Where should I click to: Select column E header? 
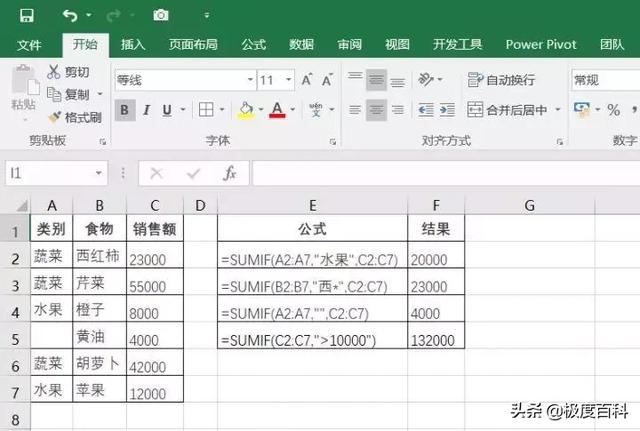tap(313, 205)
